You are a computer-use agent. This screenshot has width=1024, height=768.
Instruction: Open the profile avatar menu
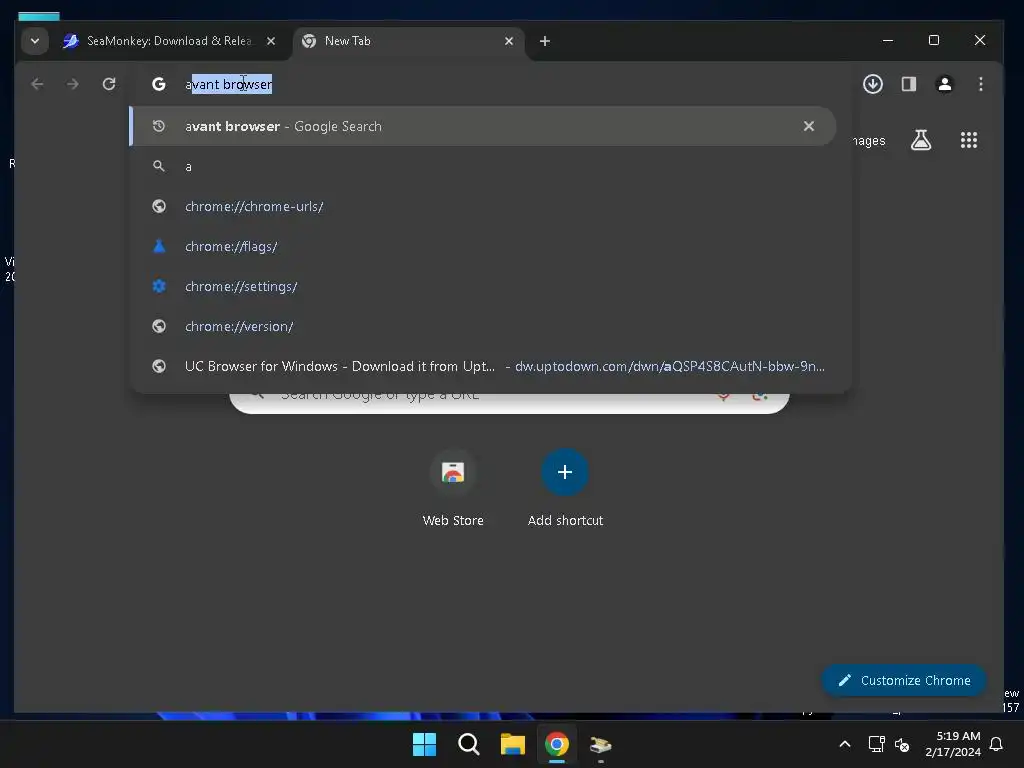[944, 84]
